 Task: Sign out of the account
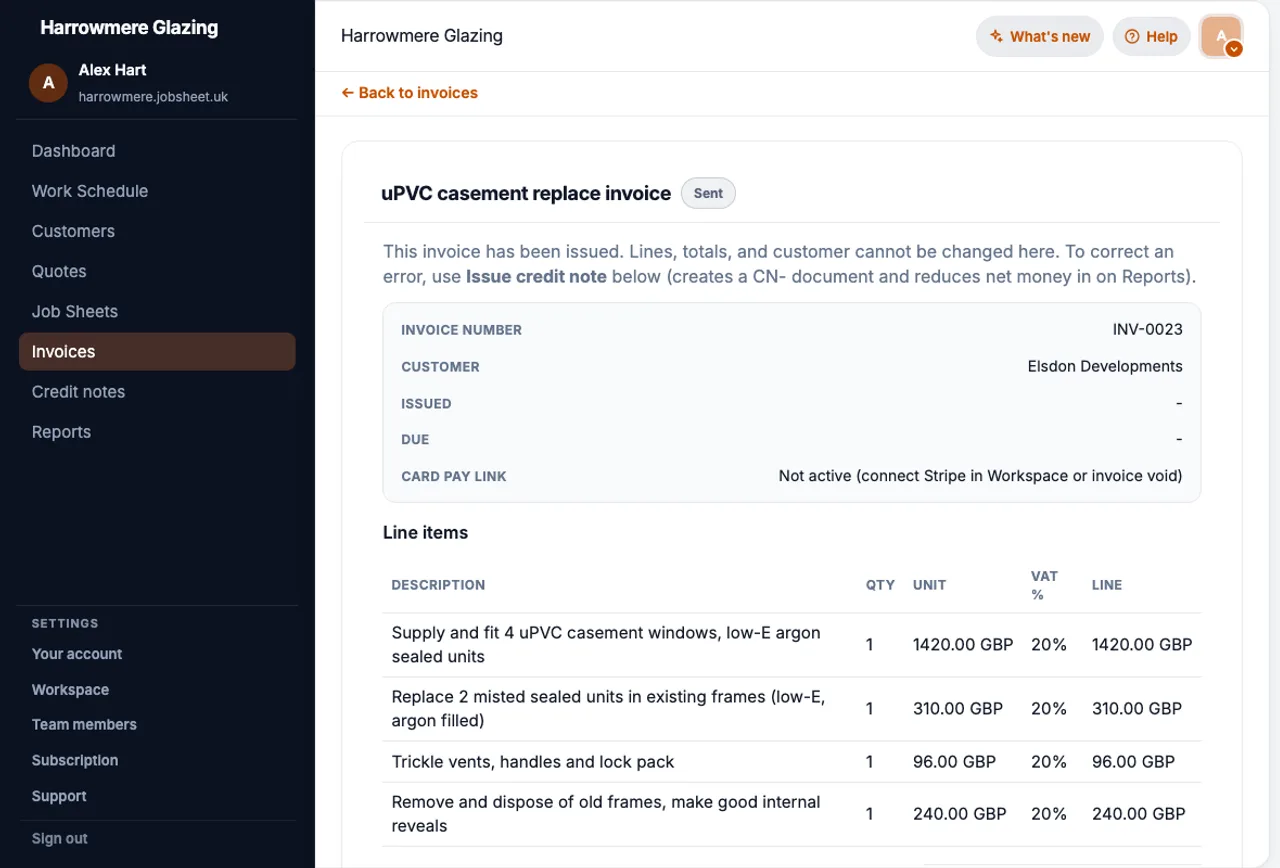click(60, 839)
